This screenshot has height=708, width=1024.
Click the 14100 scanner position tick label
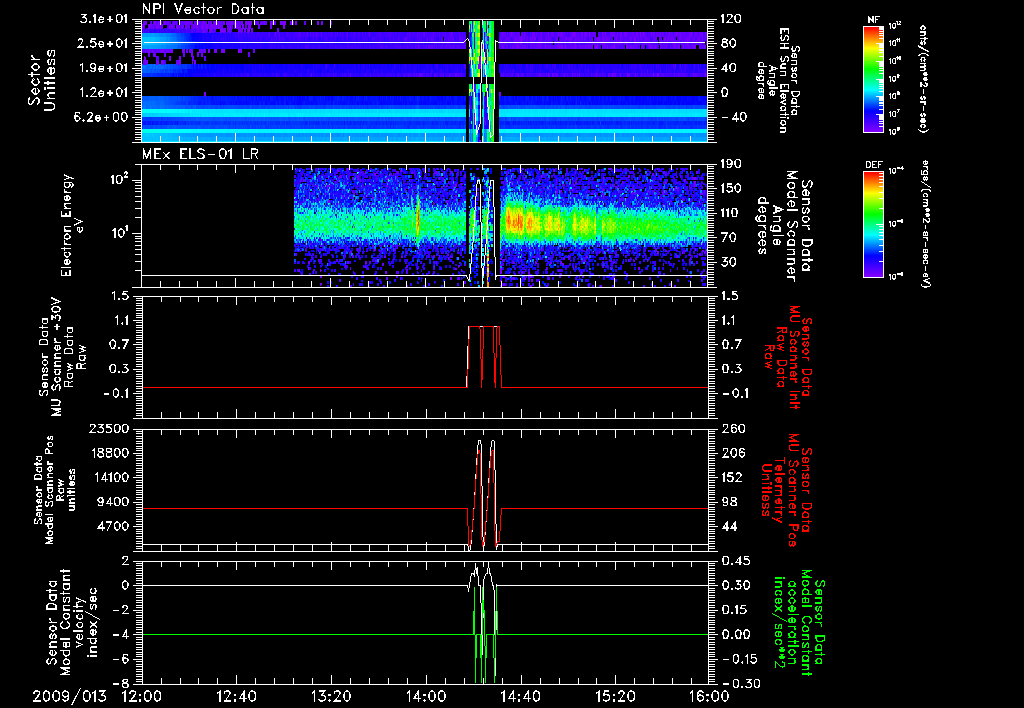coord(110,477)
